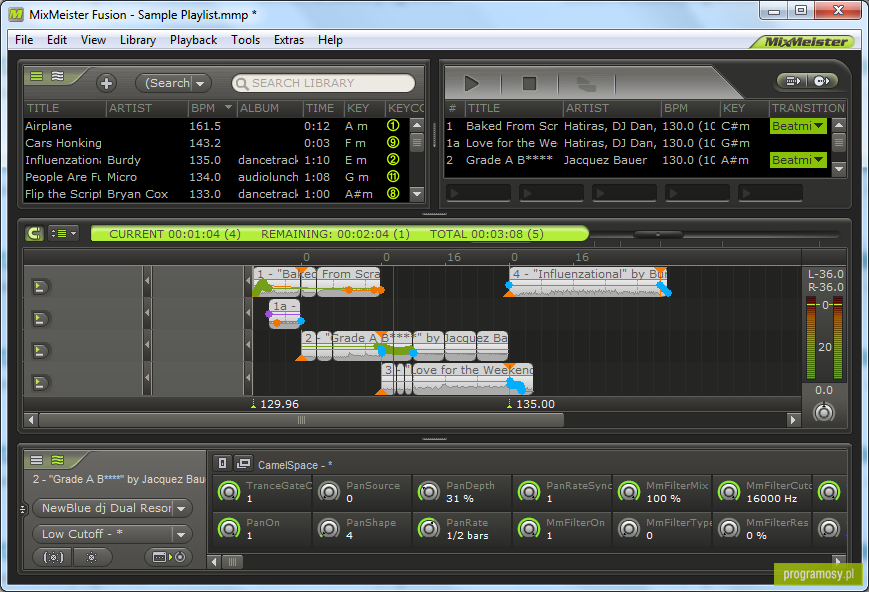The image size is (869, 592).
Task: Switch library panel to waveform view icon
Action: (58, 76)
